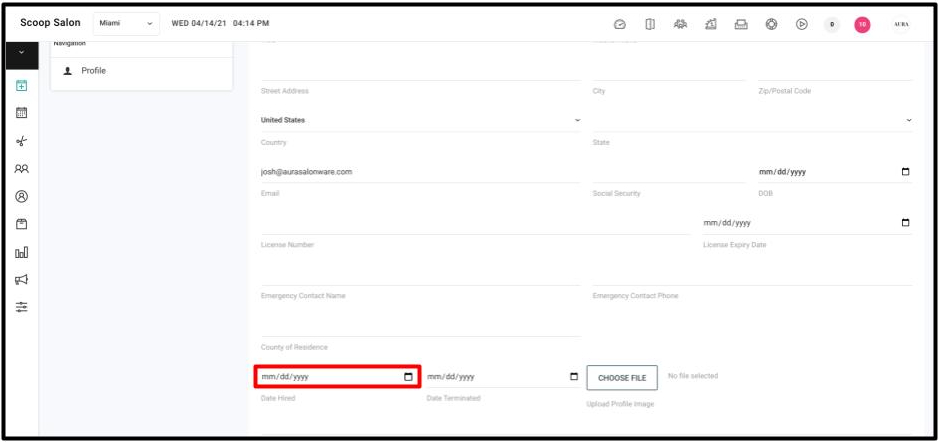Viewport: 939px width, 442px height.
Task: Open the calendar grid sidebar icon
Action: [x=22, y=113]
